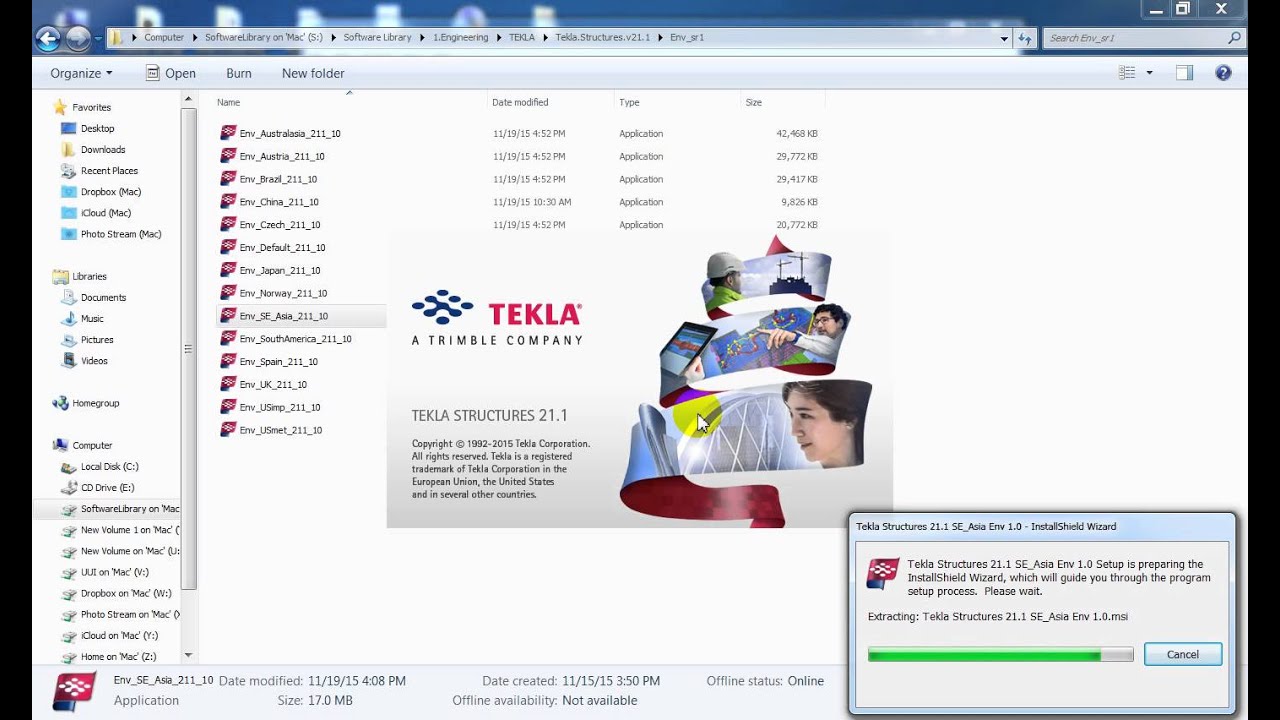Toggle the preview pane icon
The width and height of the screenshot is (1280, 720).
[x=1185, y=73]
